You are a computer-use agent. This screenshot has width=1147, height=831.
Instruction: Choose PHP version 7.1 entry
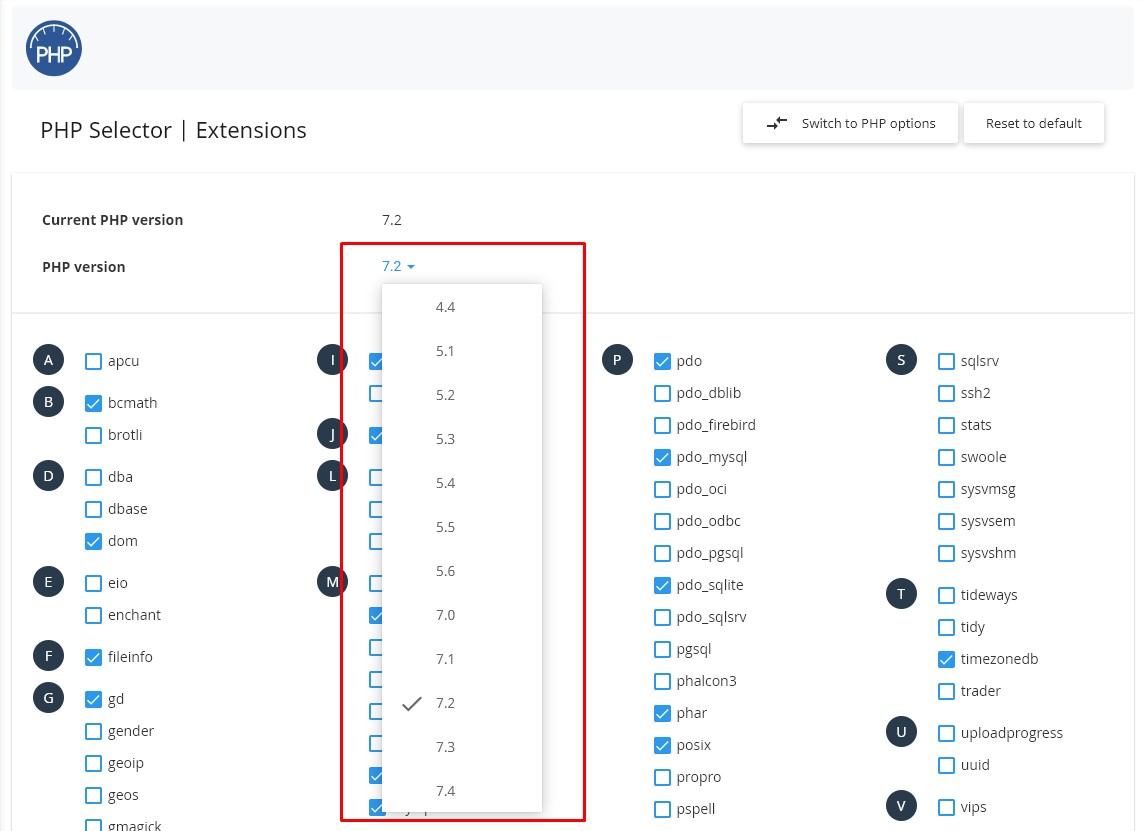(x=462, y=658)
